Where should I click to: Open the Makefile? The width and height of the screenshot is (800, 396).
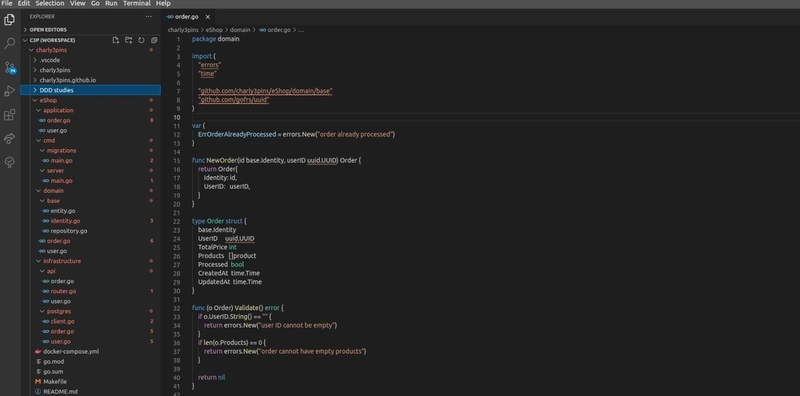click(x=90, y=381)
